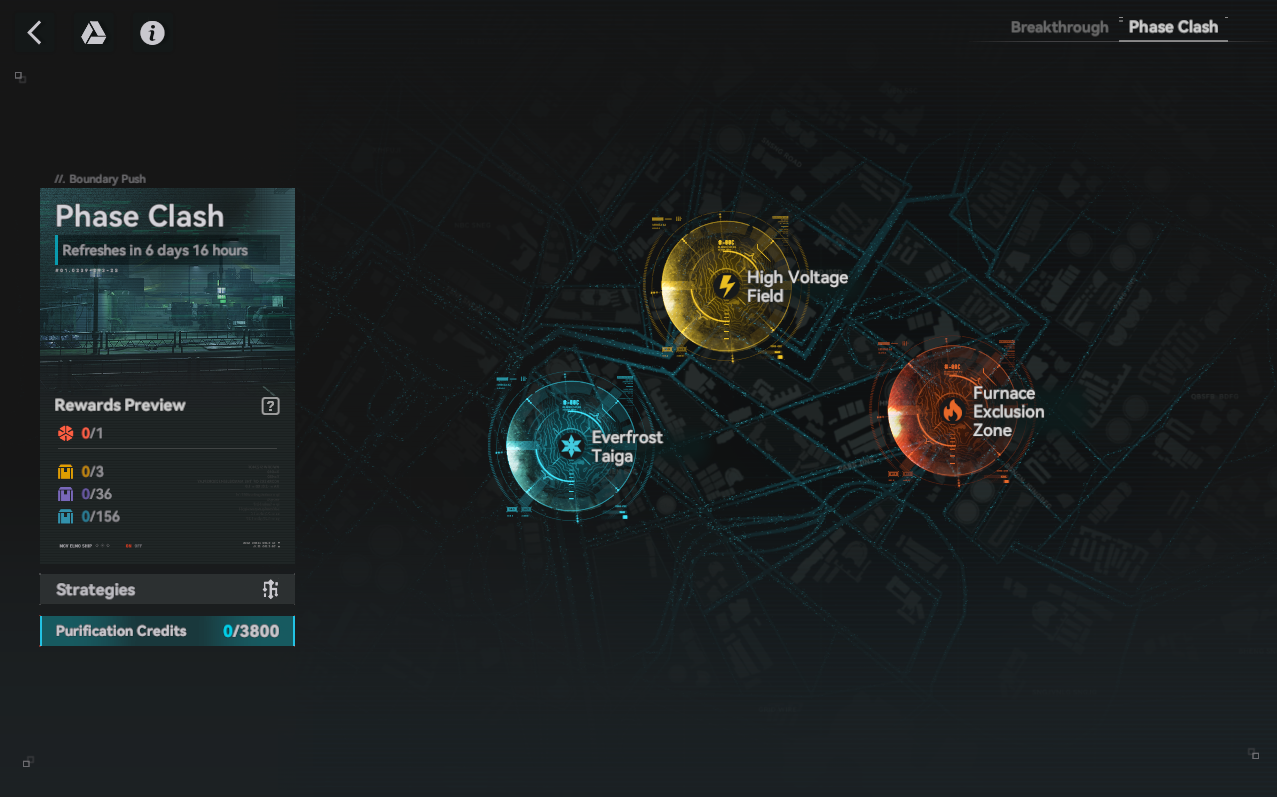This screenshot has height=797, width=1277.
Task: Click the '0/156' reward count
Action: pyautogui.click(x=101, y=517)
